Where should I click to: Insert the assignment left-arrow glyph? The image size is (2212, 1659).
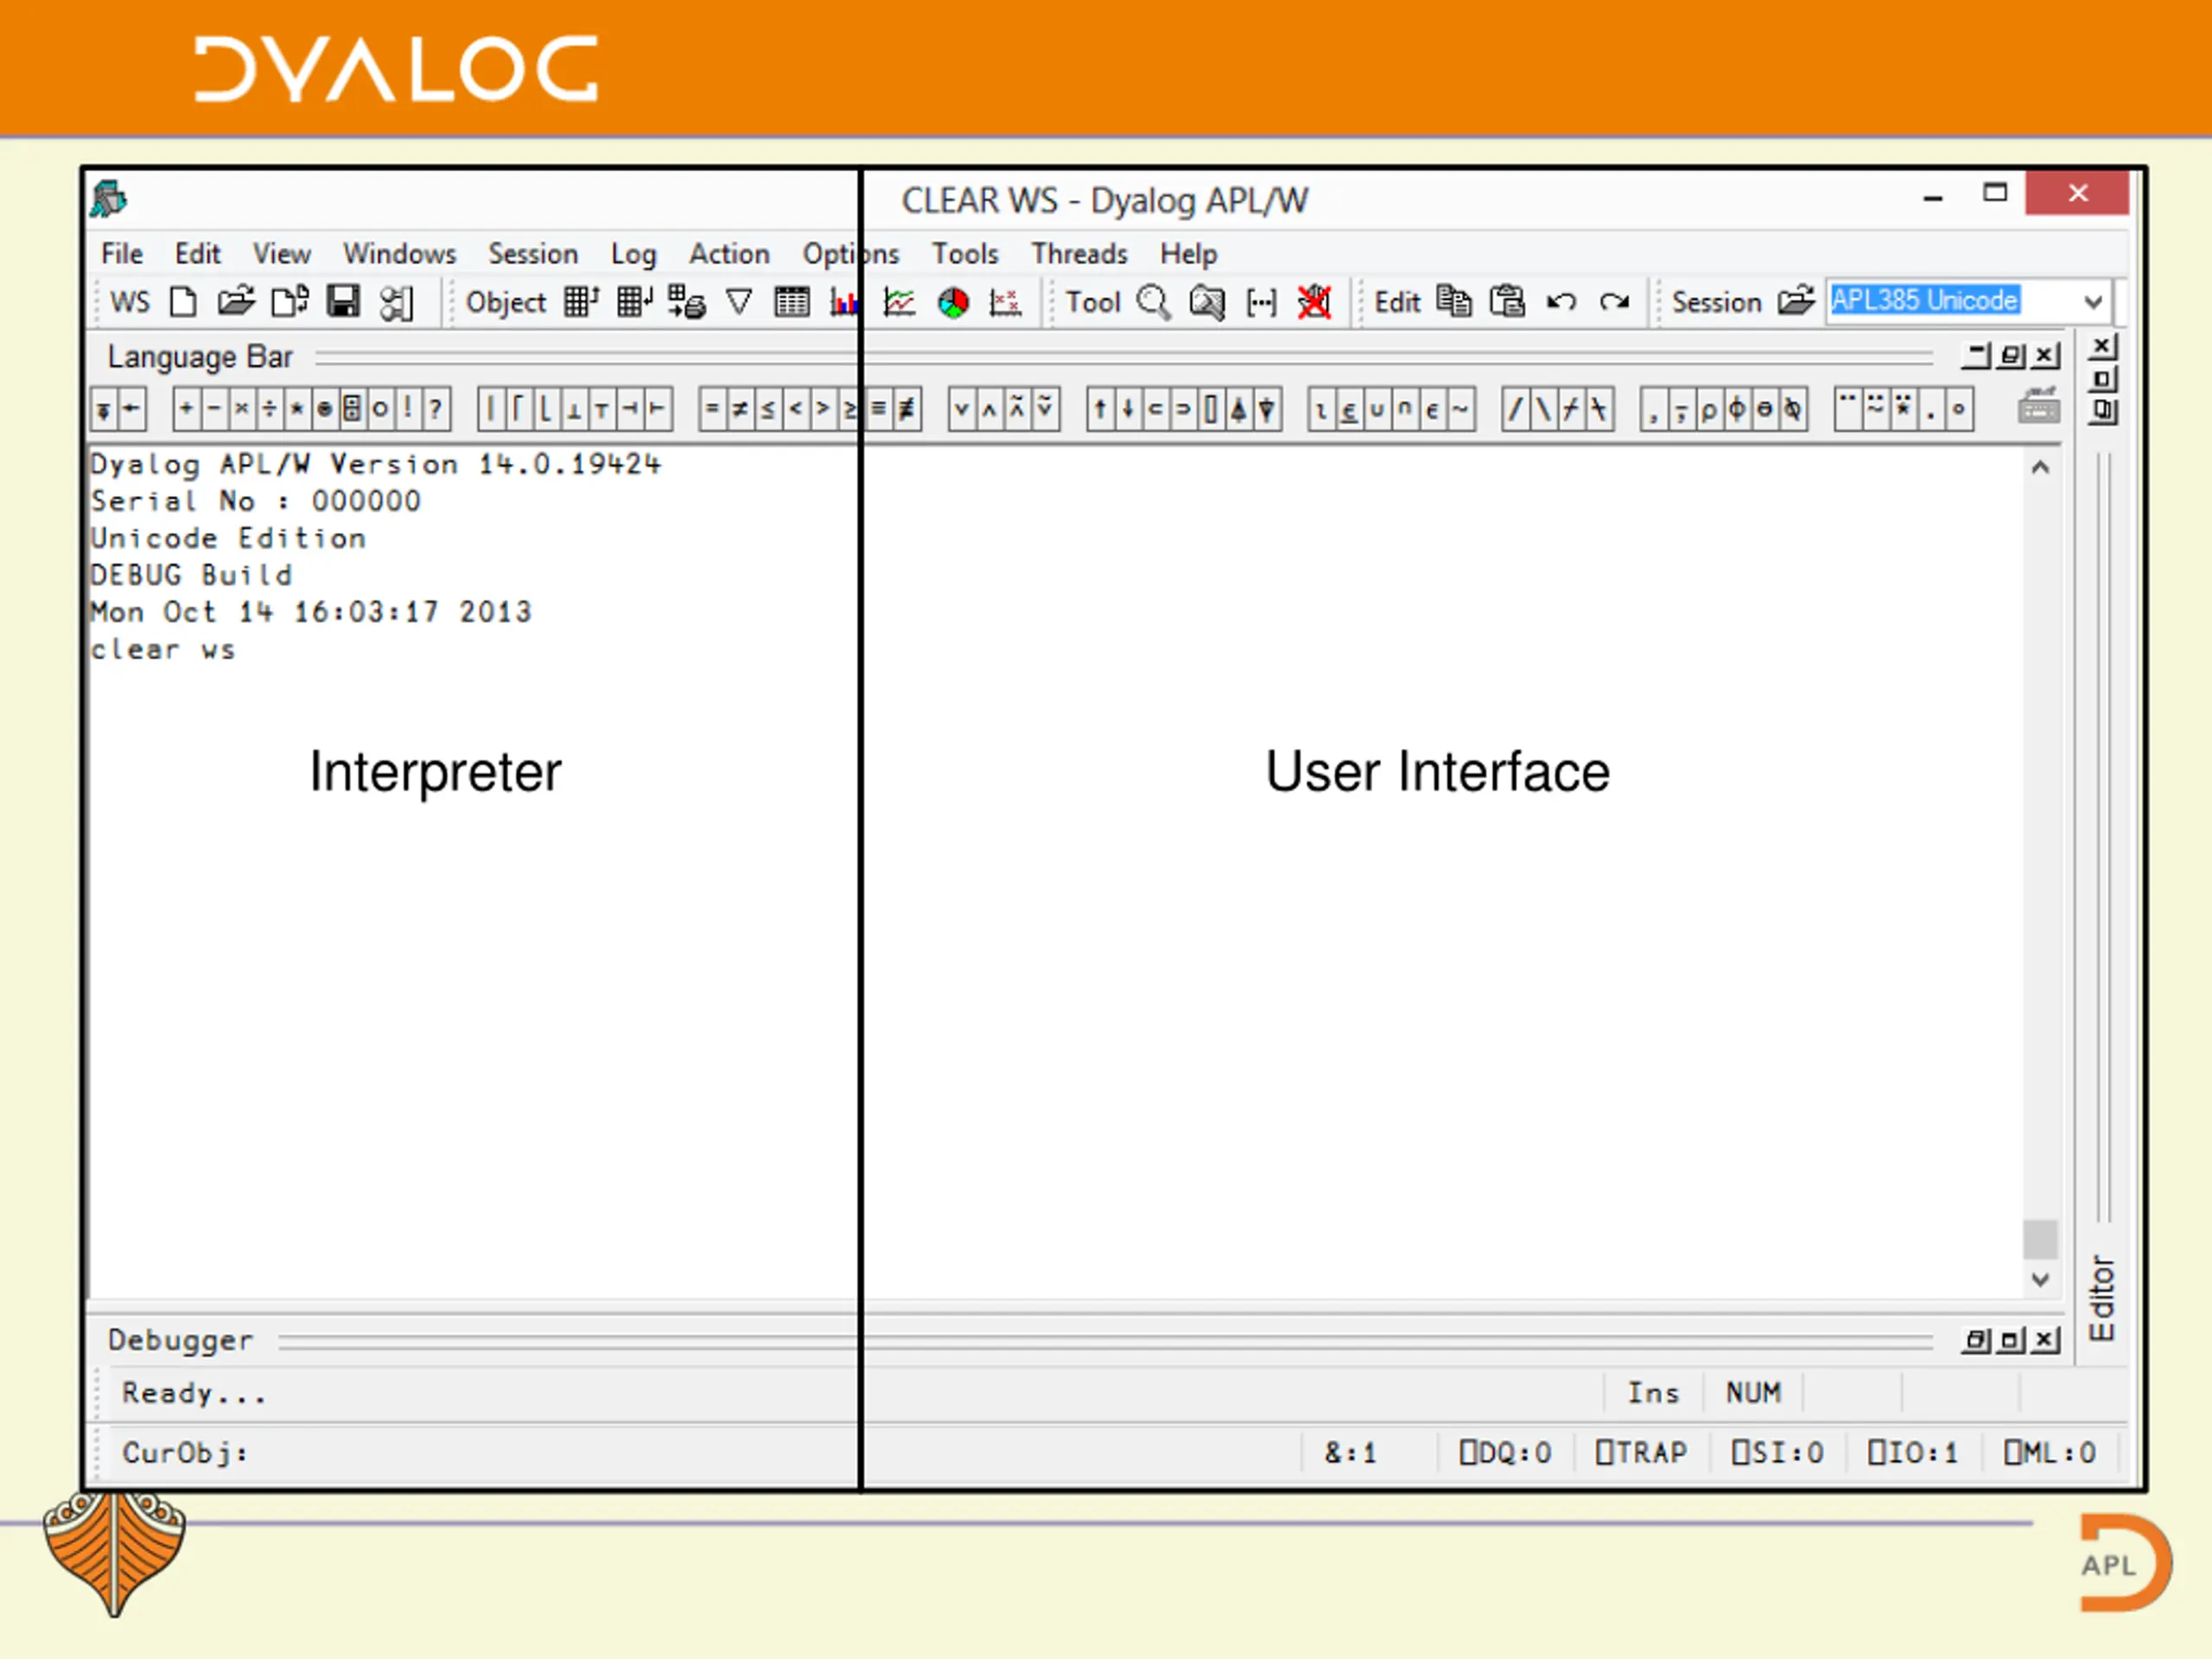[131, 409]
